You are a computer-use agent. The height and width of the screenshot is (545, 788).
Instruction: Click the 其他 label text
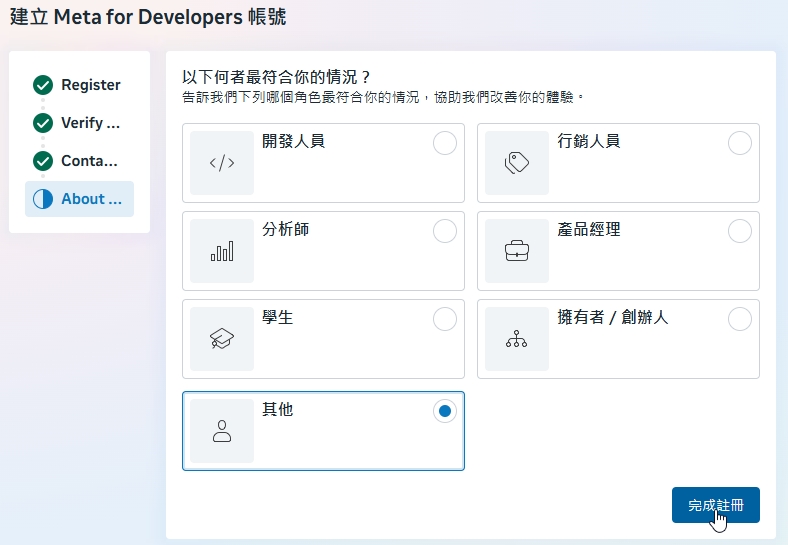click(277, 409)
